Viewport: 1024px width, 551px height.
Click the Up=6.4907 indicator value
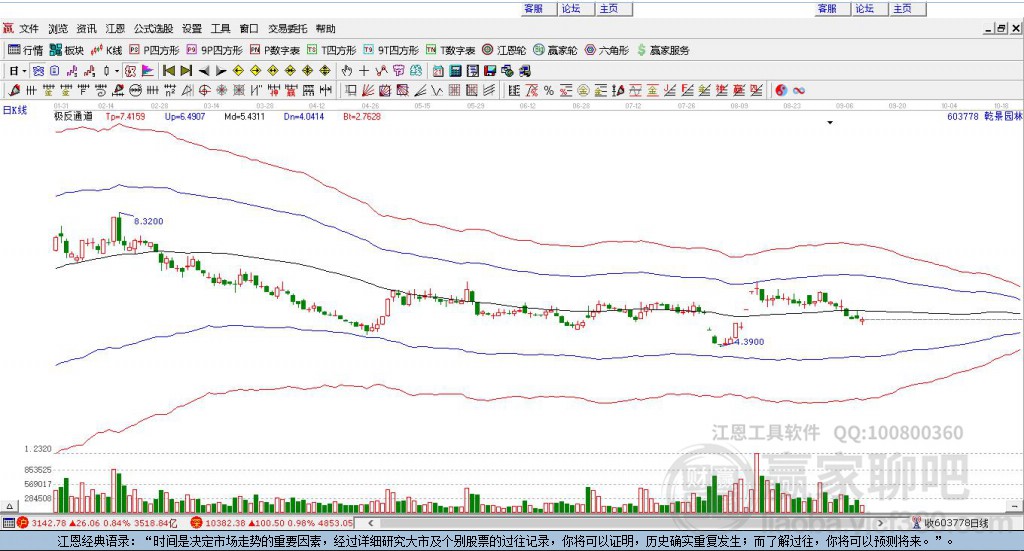[185, 116]
